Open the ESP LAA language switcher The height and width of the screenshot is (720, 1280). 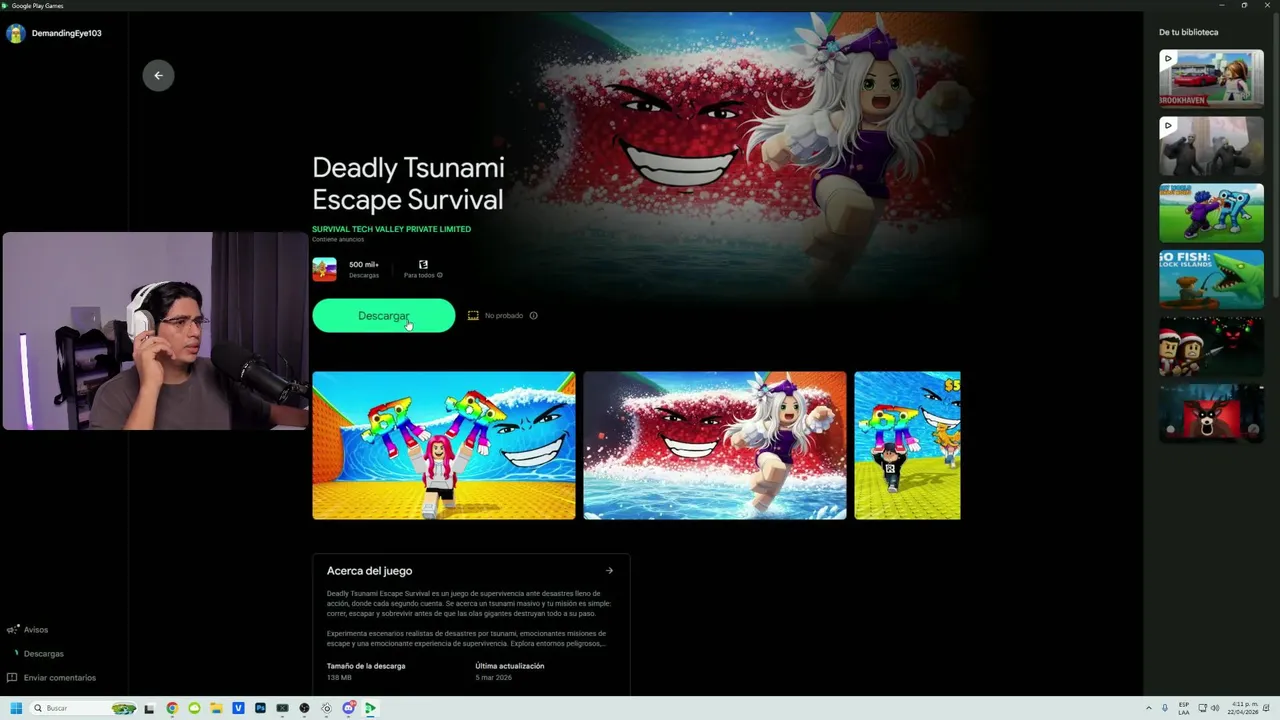(x=1184, y=708)
